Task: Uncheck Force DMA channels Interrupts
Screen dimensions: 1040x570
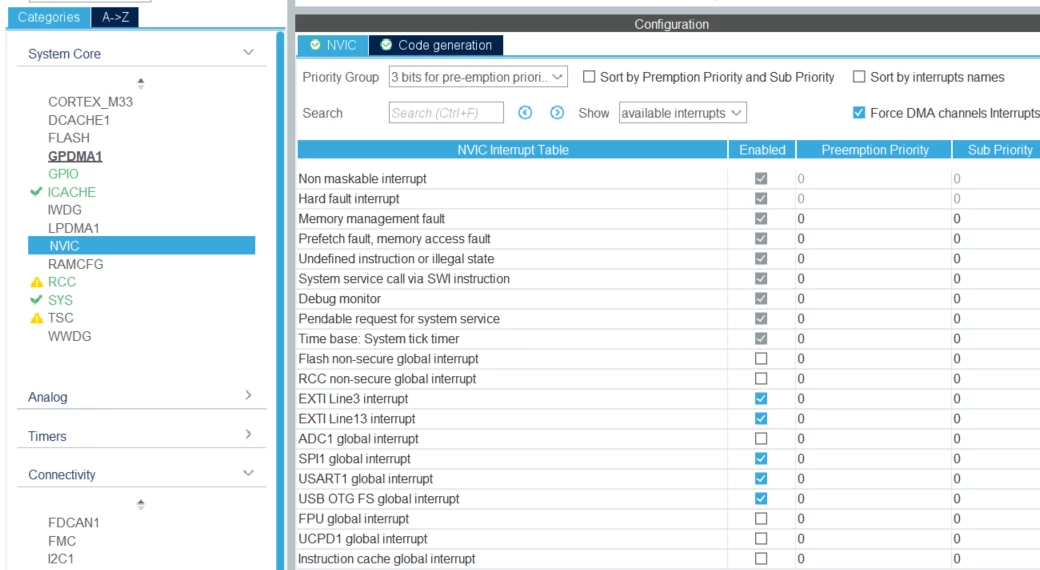Action: [859, 113]
